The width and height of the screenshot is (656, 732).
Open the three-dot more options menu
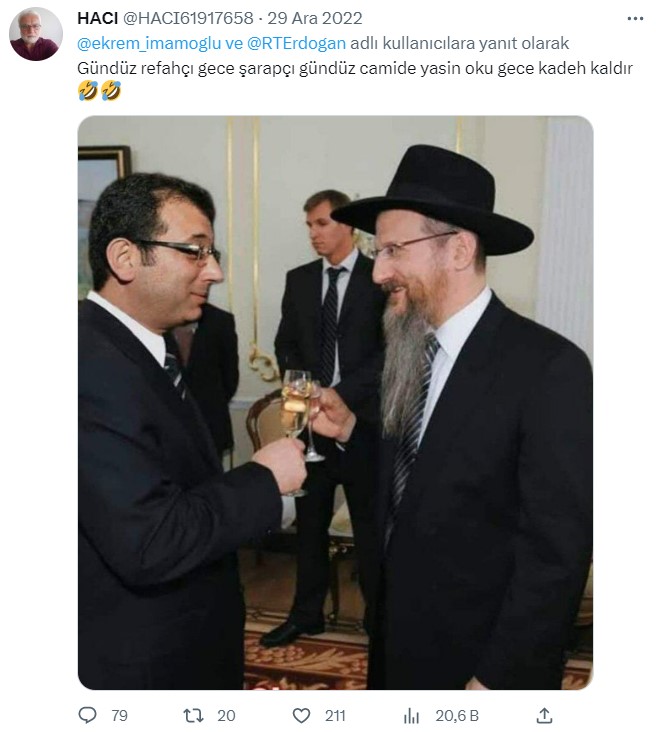pos(635,19)
